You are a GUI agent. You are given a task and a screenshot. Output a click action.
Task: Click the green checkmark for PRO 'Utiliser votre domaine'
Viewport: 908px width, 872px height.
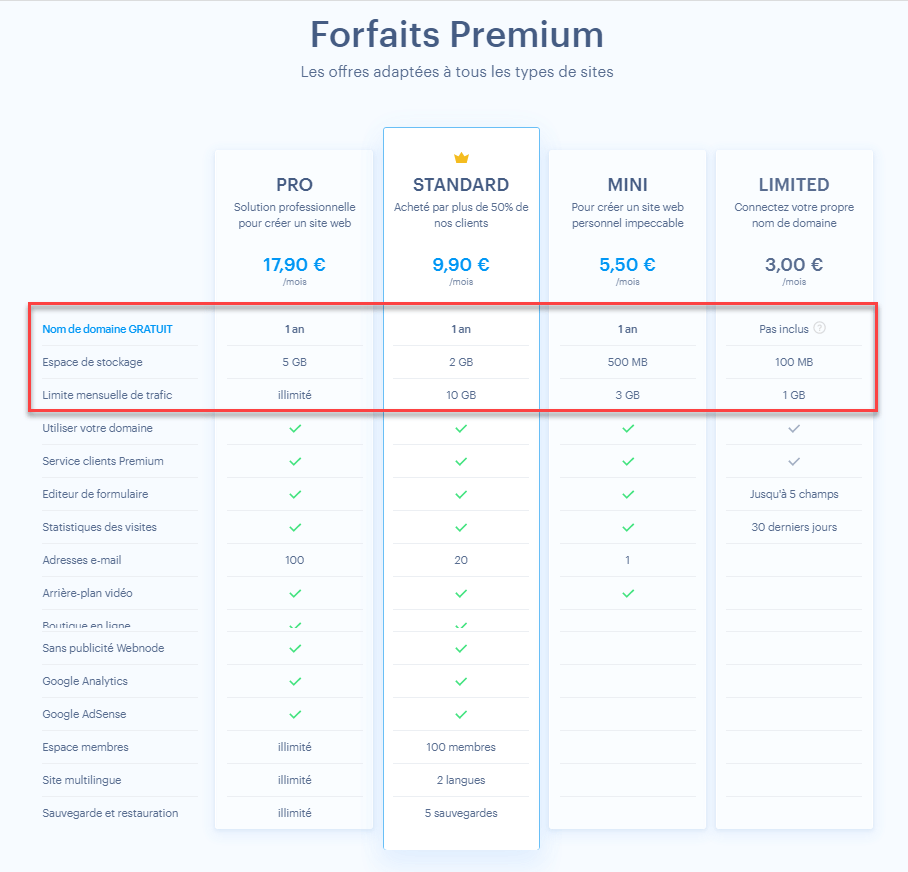point(294,428)
